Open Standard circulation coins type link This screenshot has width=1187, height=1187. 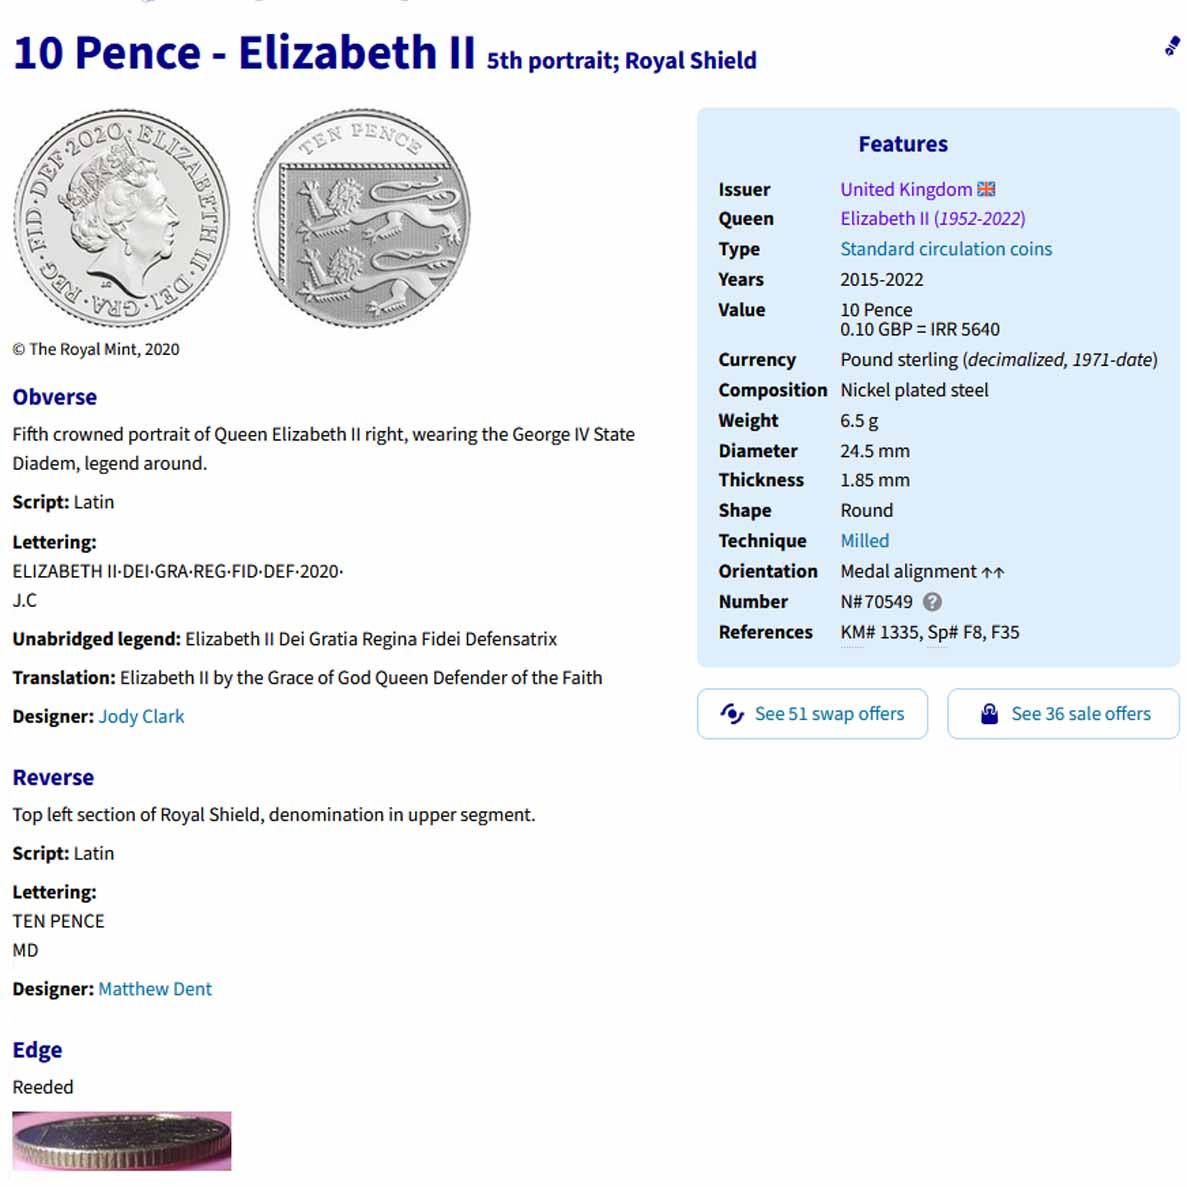tap(945, 249)
